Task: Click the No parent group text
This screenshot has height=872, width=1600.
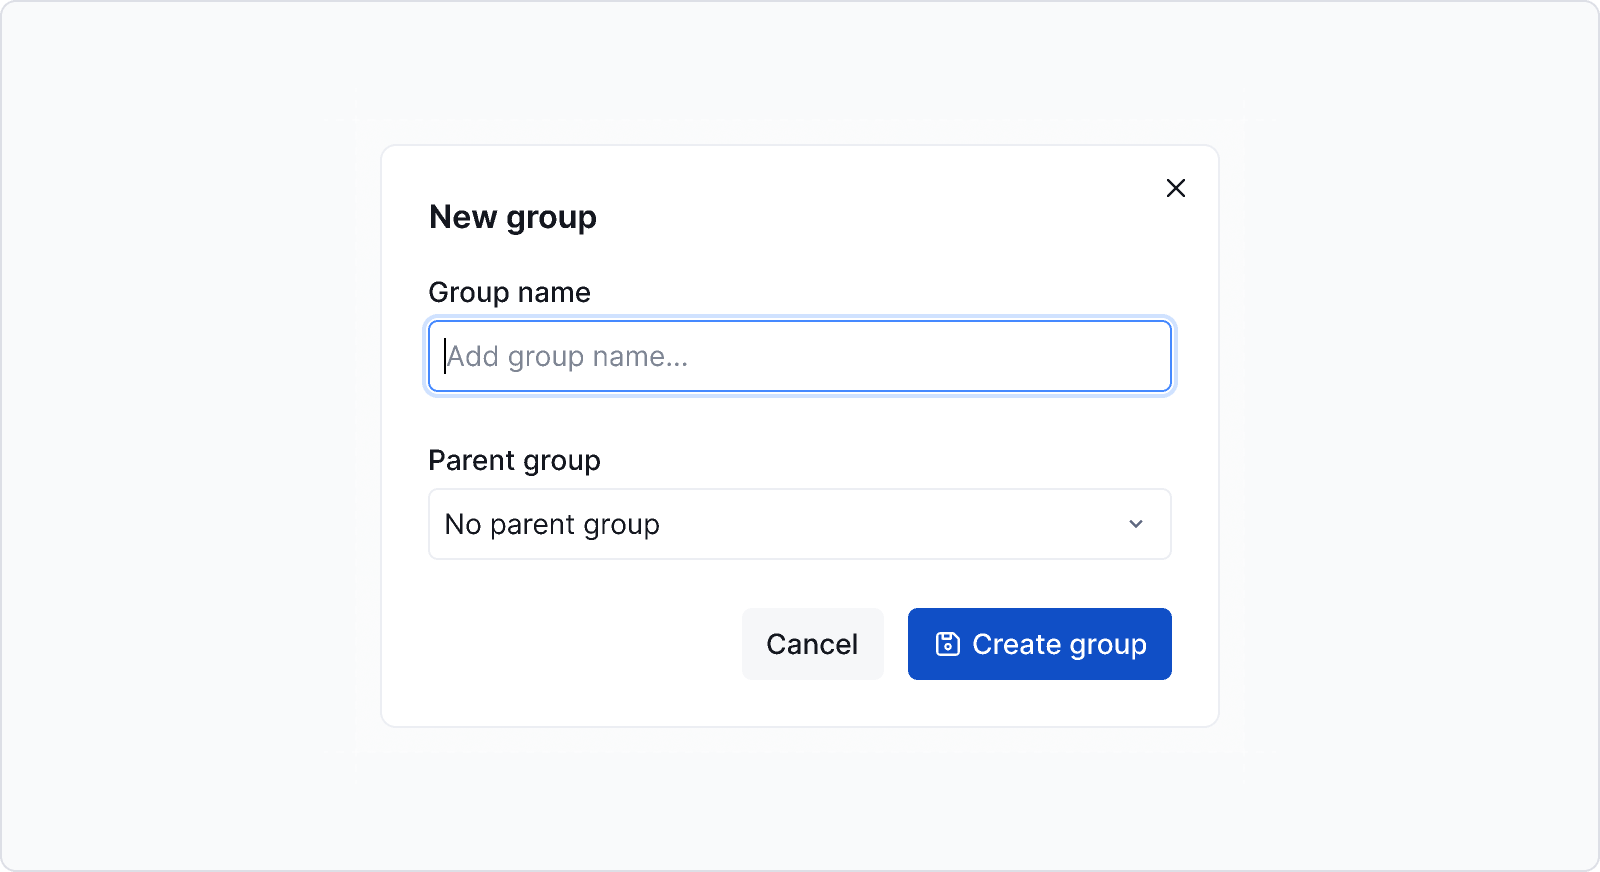Action: [551, 524]
